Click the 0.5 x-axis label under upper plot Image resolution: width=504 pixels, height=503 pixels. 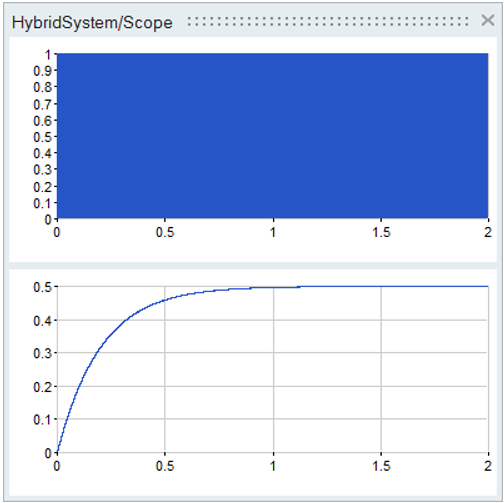[165, 232]
